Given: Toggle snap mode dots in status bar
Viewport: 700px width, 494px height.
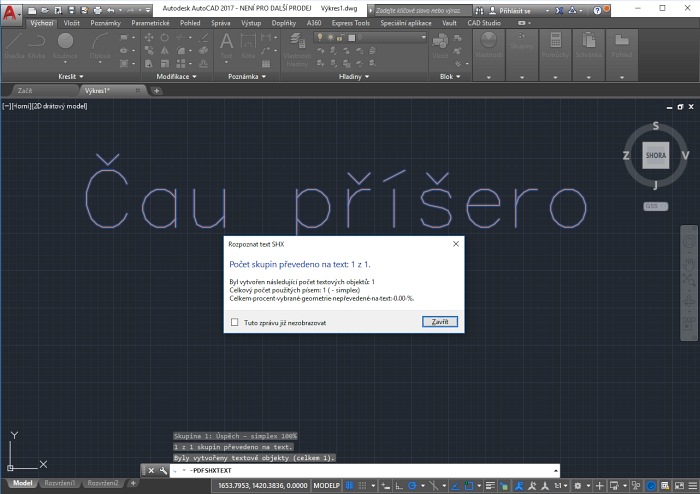Looking at the screenshot, I should click(x=362, y=486).
